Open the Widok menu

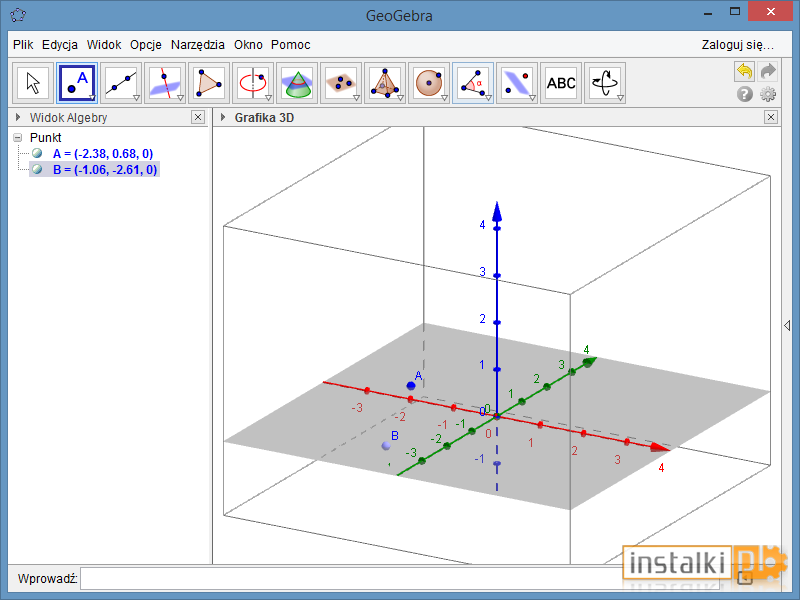tap(104, 45)
